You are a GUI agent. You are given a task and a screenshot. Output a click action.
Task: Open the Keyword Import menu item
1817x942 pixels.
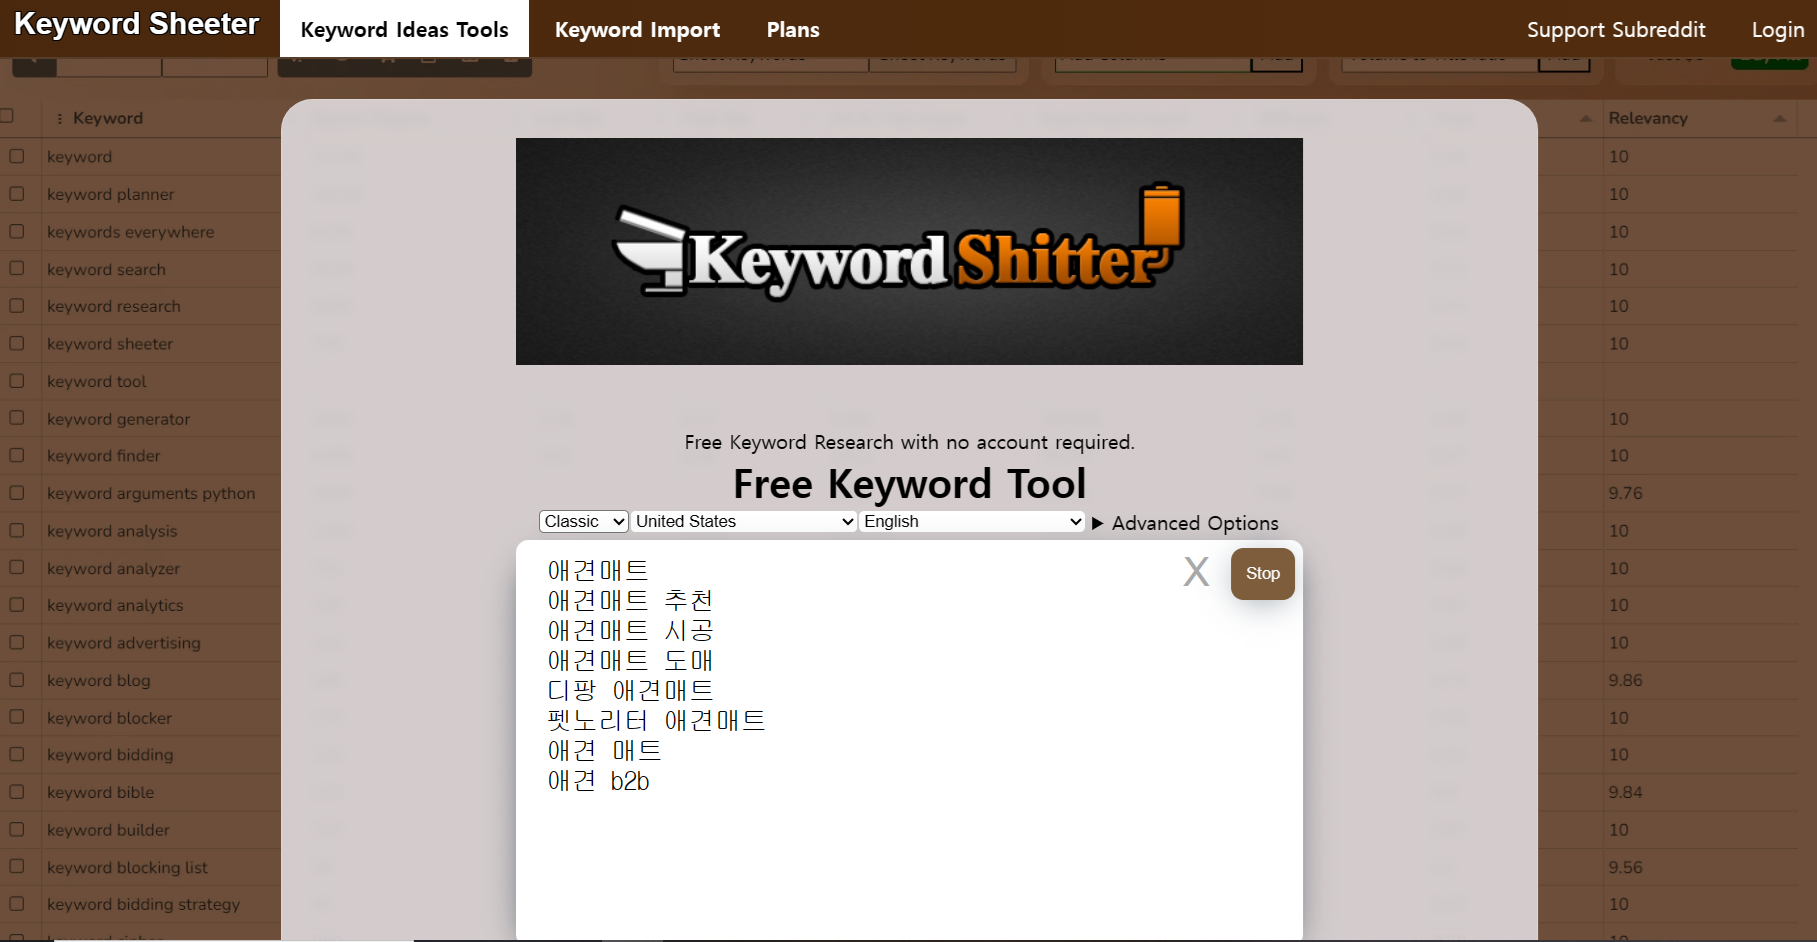pyautogui.click(x=637, y=30)
